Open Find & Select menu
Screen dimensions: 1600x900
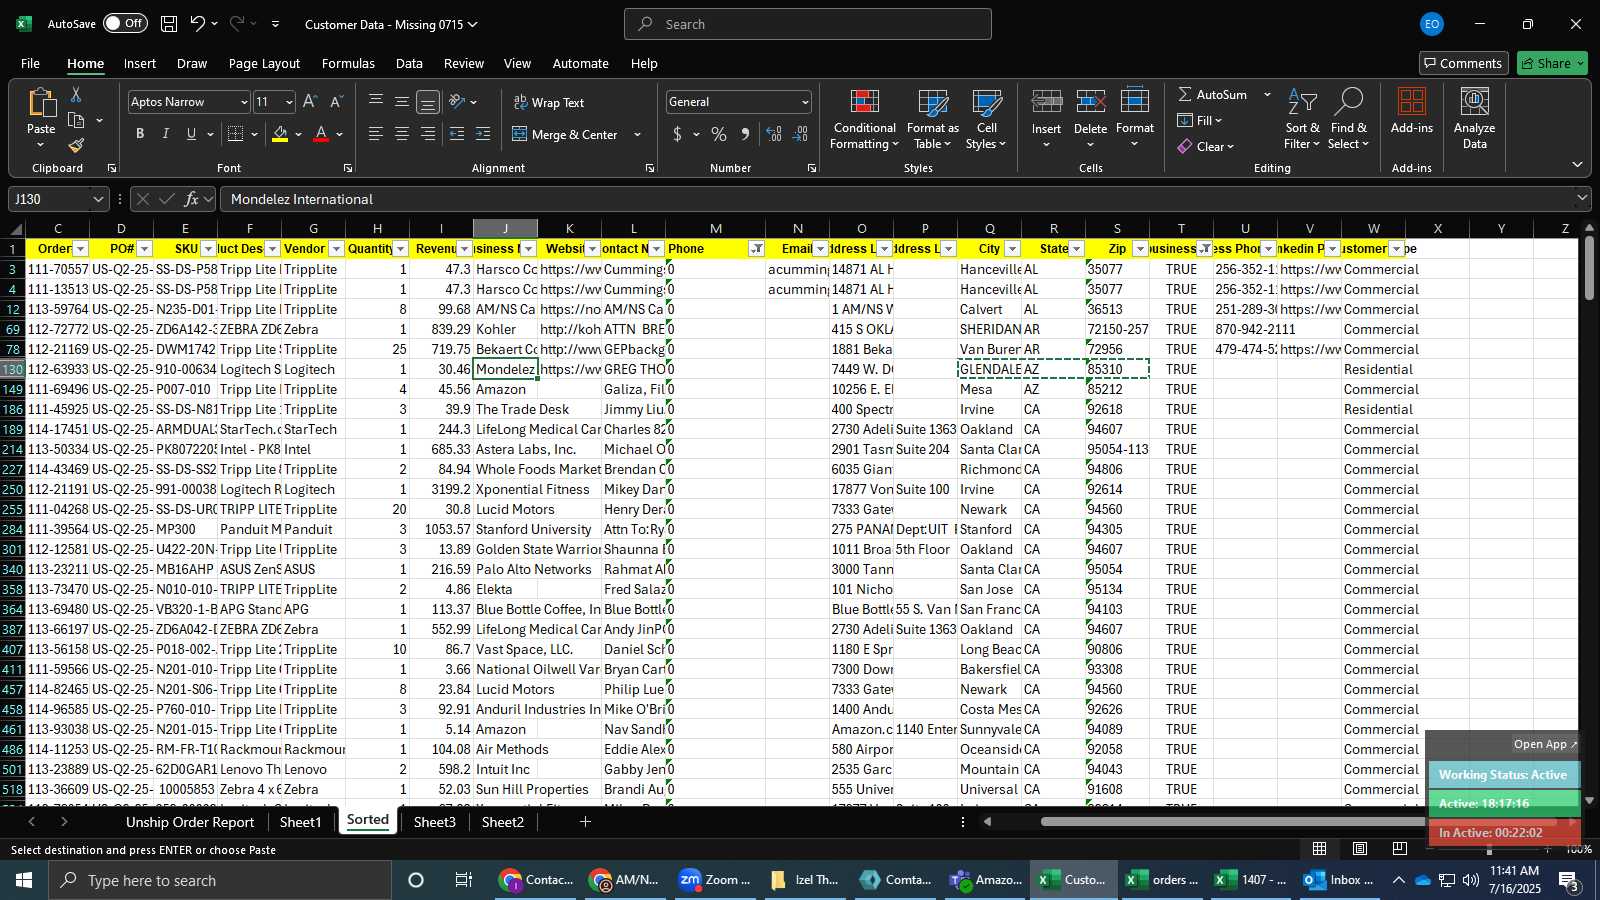click(1348, 120)
